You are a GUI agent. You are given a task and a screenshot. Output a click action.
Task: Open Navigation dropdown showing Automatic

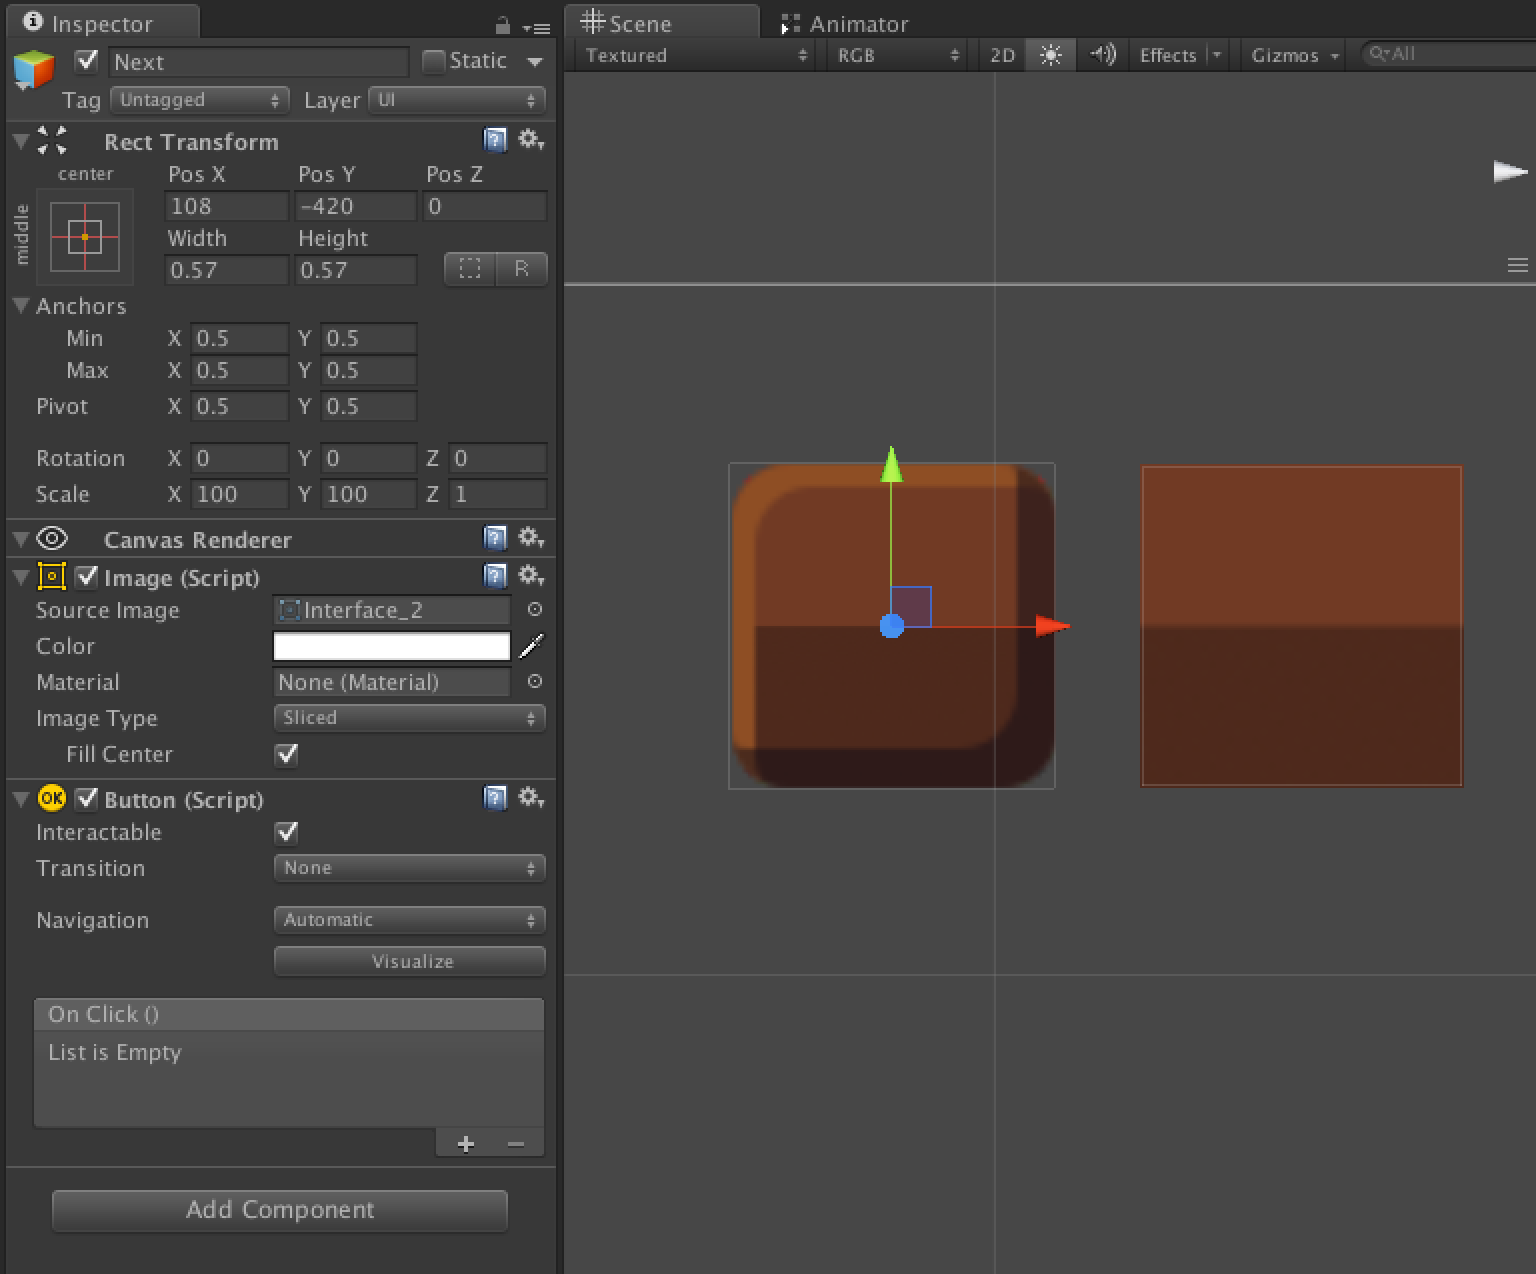(409, 920)
